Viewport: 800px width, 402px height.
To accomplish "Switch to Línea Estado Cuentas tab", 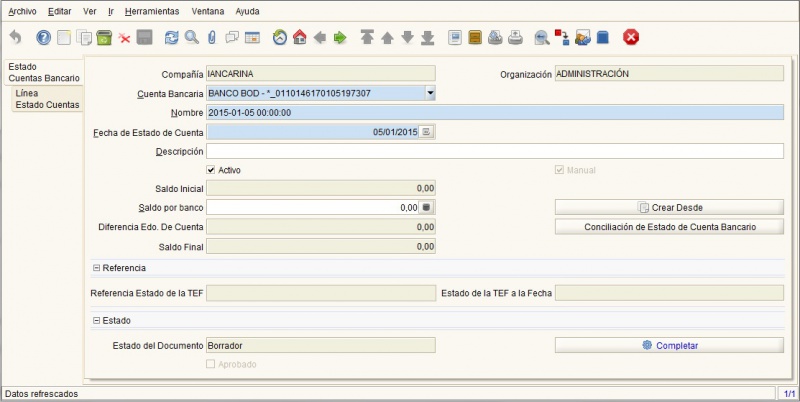I will click(x=47, y=99).
